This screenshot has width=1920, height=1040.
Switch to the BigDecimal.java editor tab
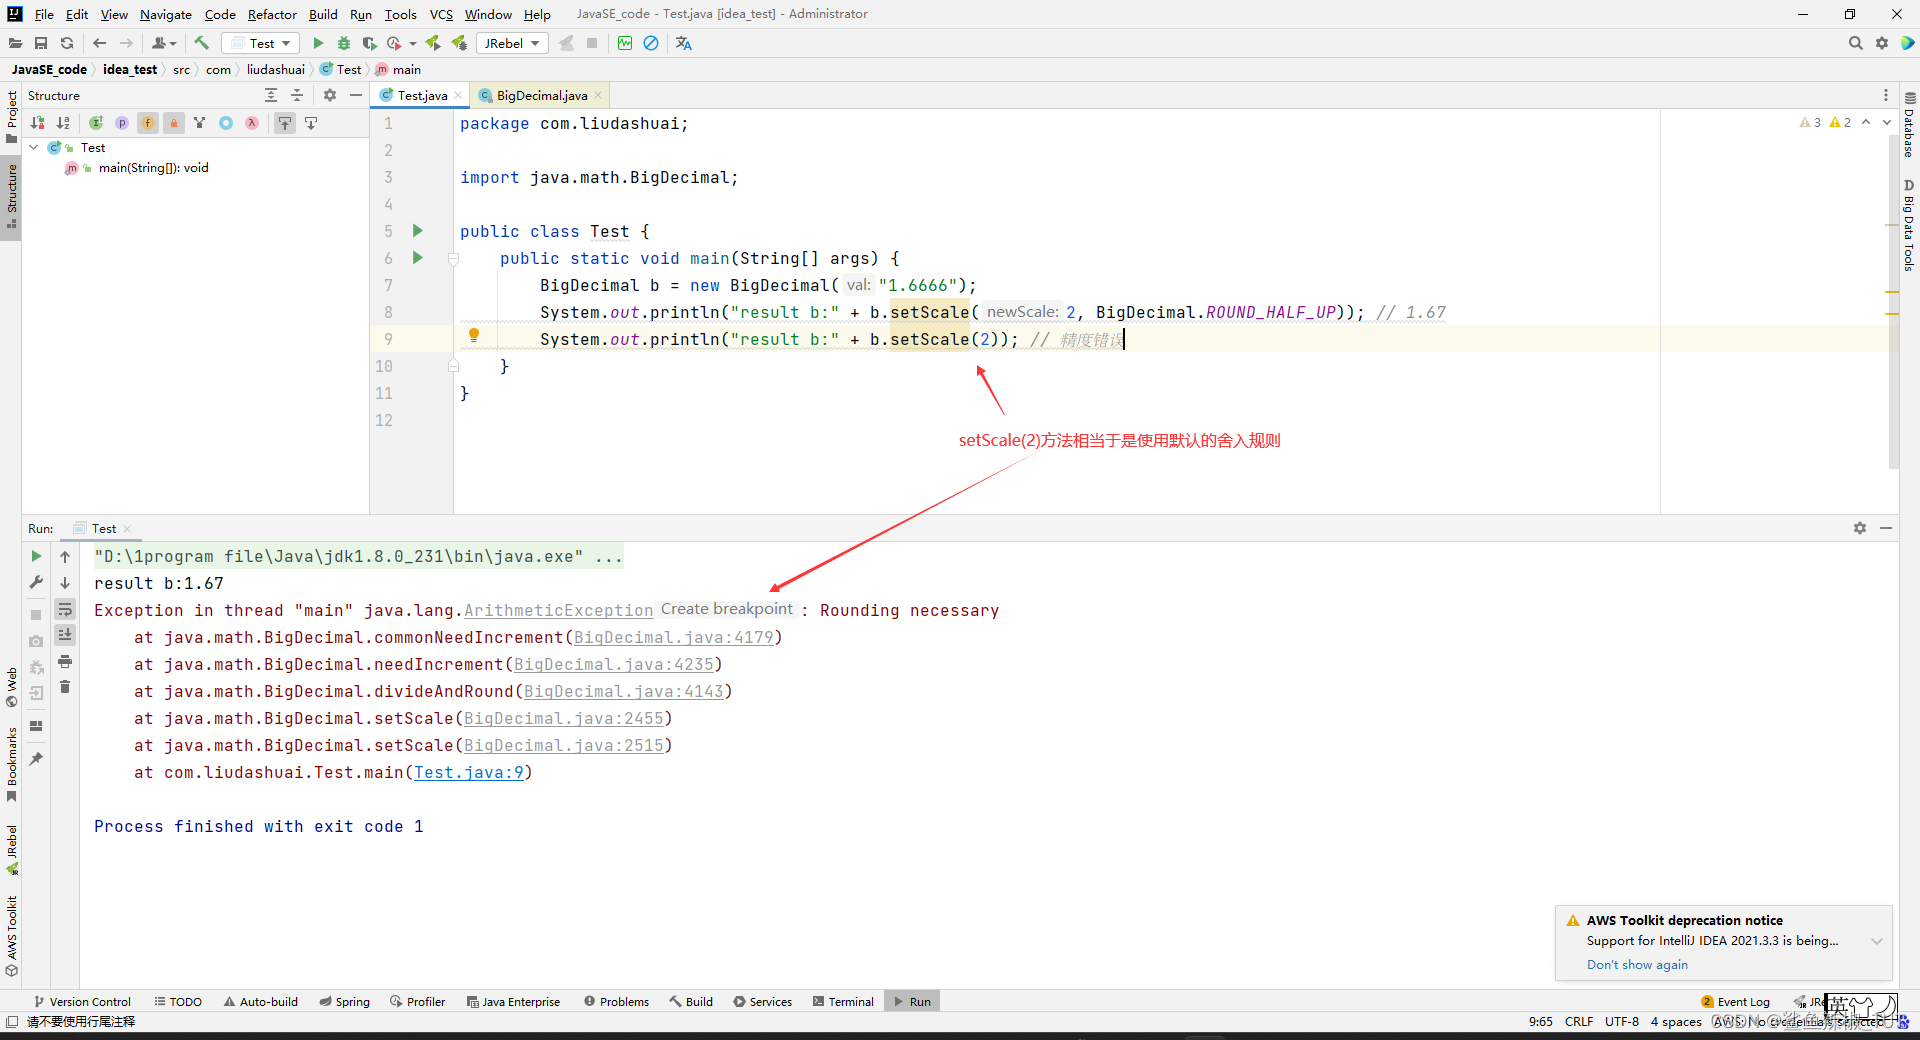tap(541, 95)
